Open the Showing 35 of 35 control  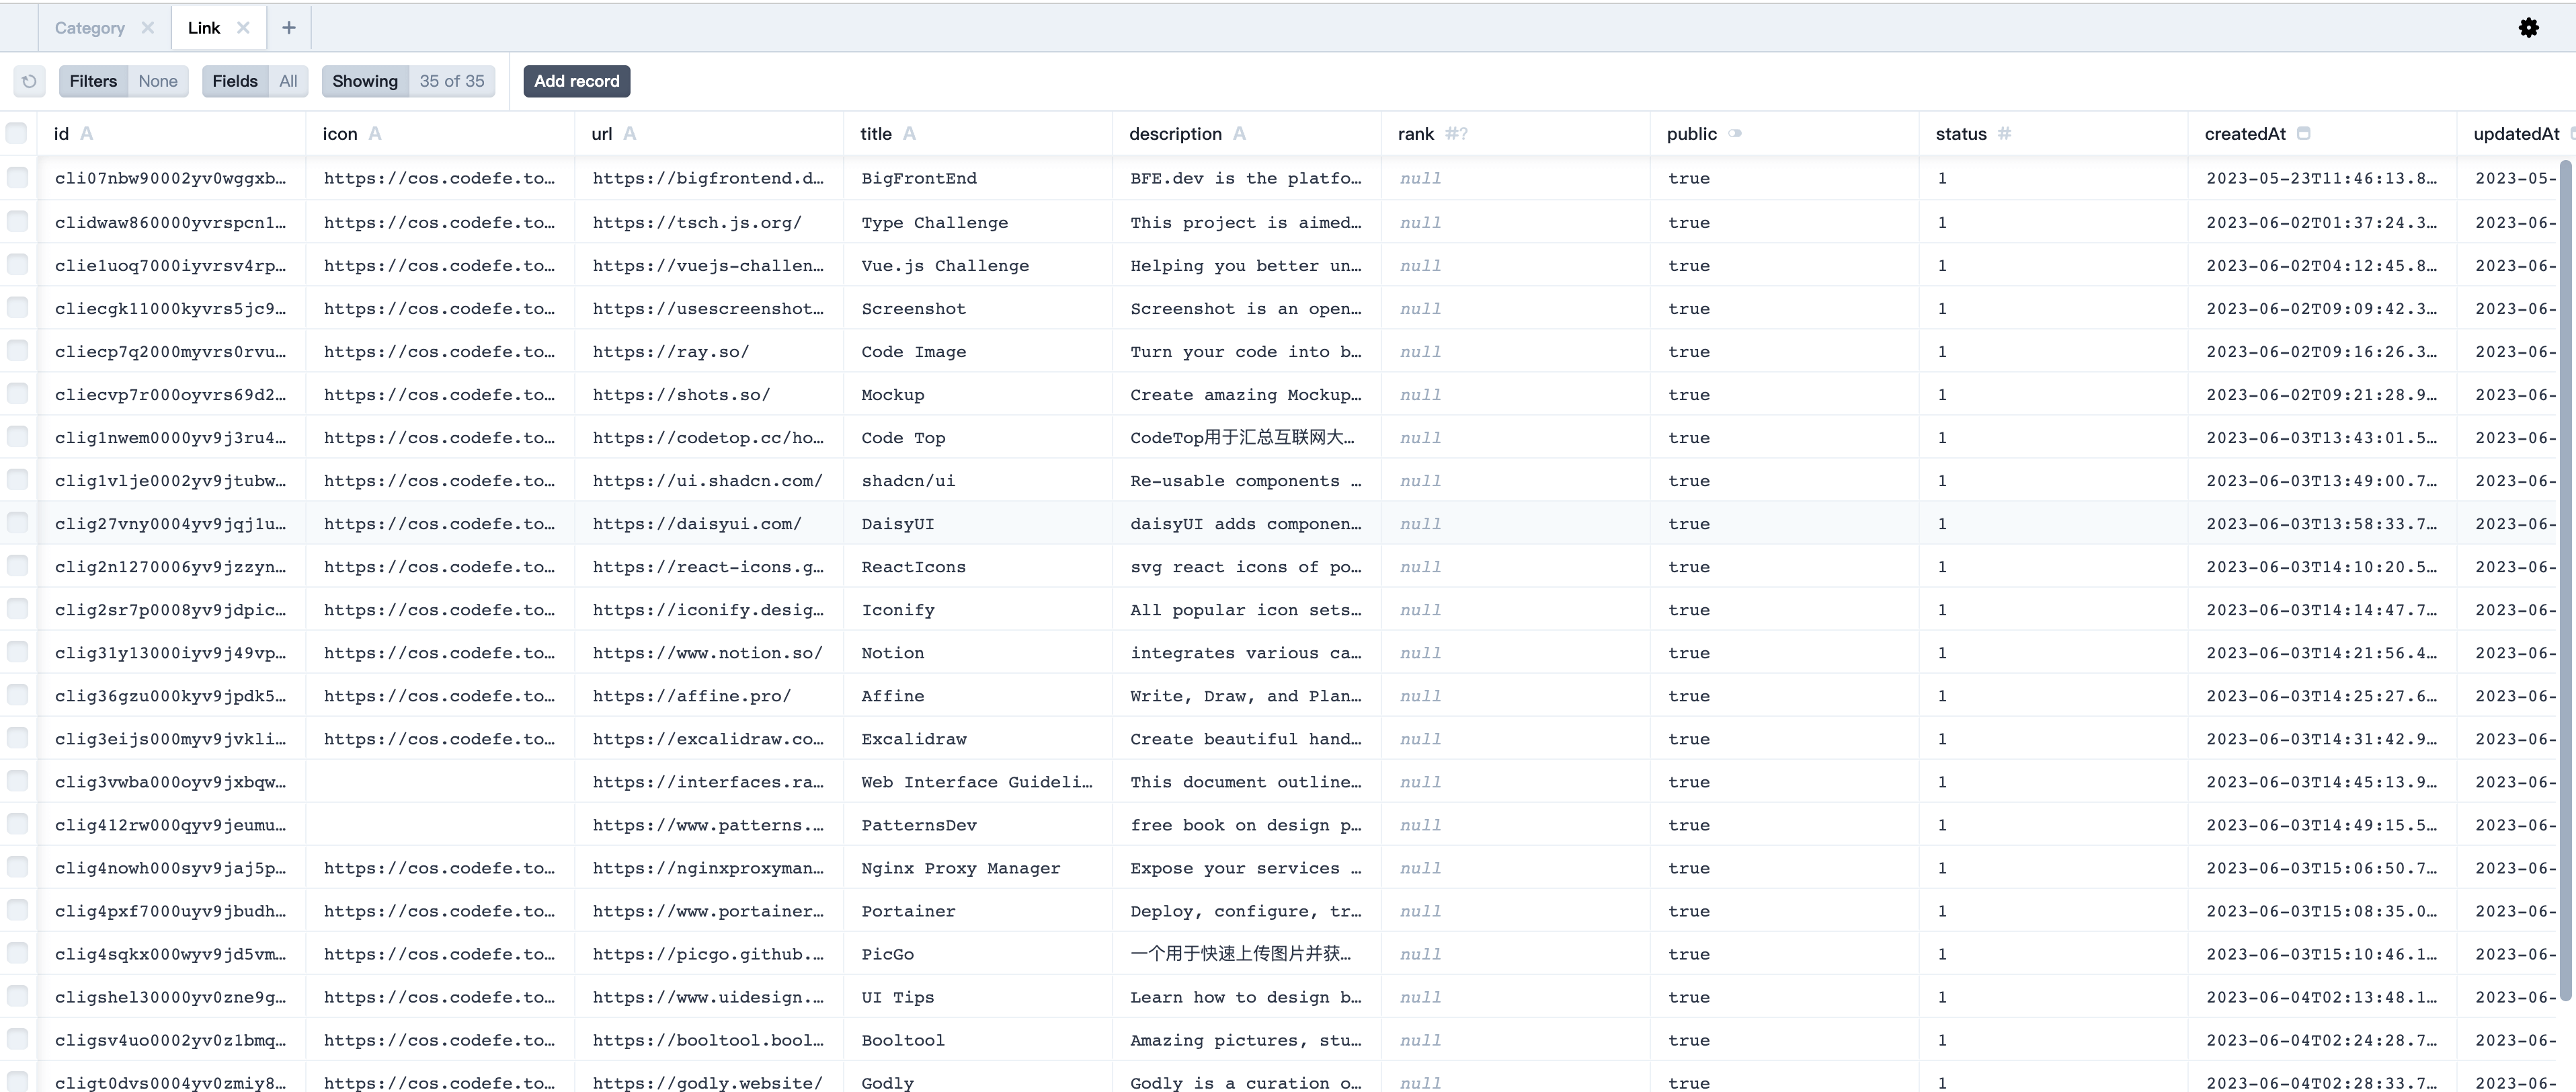click(x=408, y=81)
